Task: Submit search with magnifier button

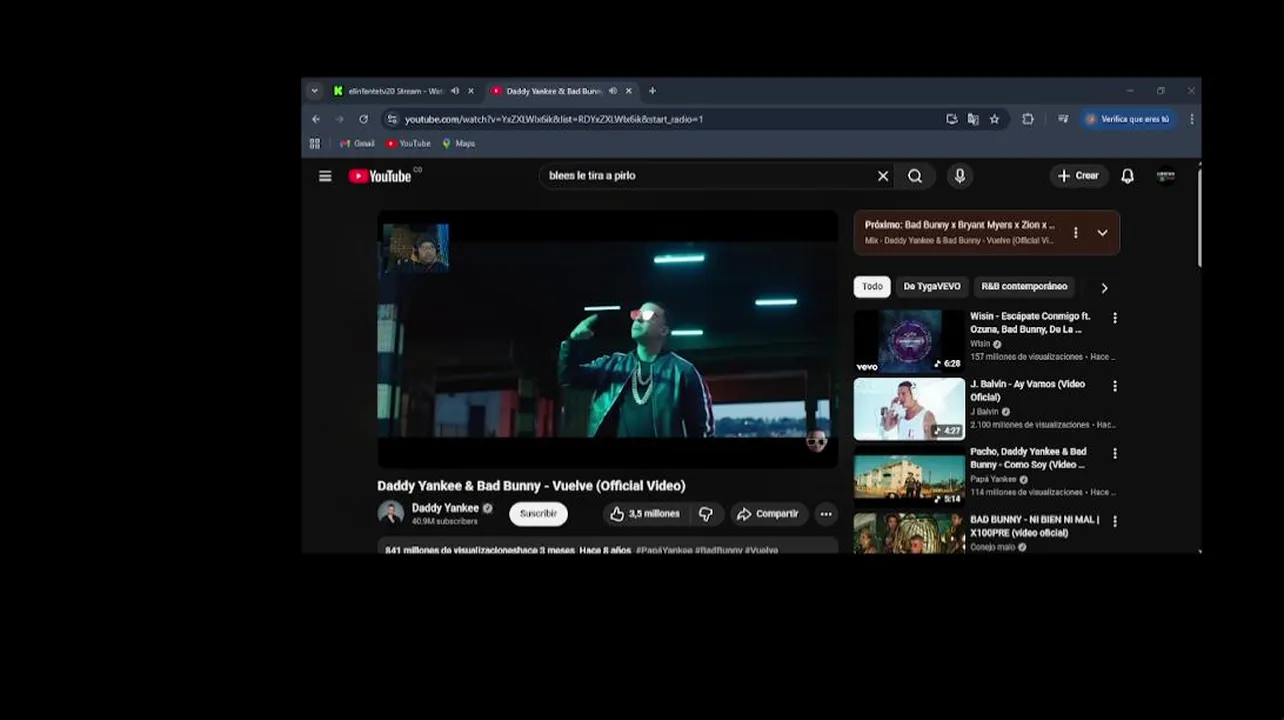Action: coord(915,176)
